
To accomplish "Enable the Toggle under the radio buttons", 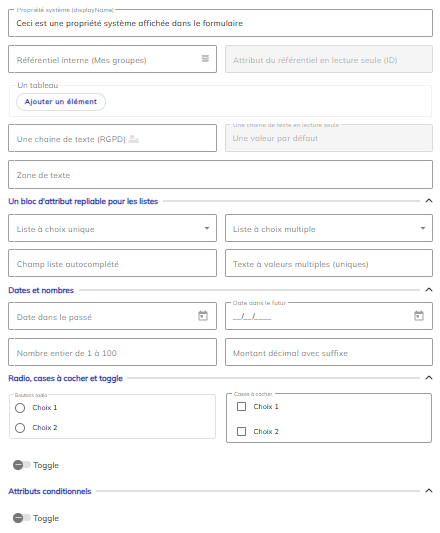I will pos(22,465).
